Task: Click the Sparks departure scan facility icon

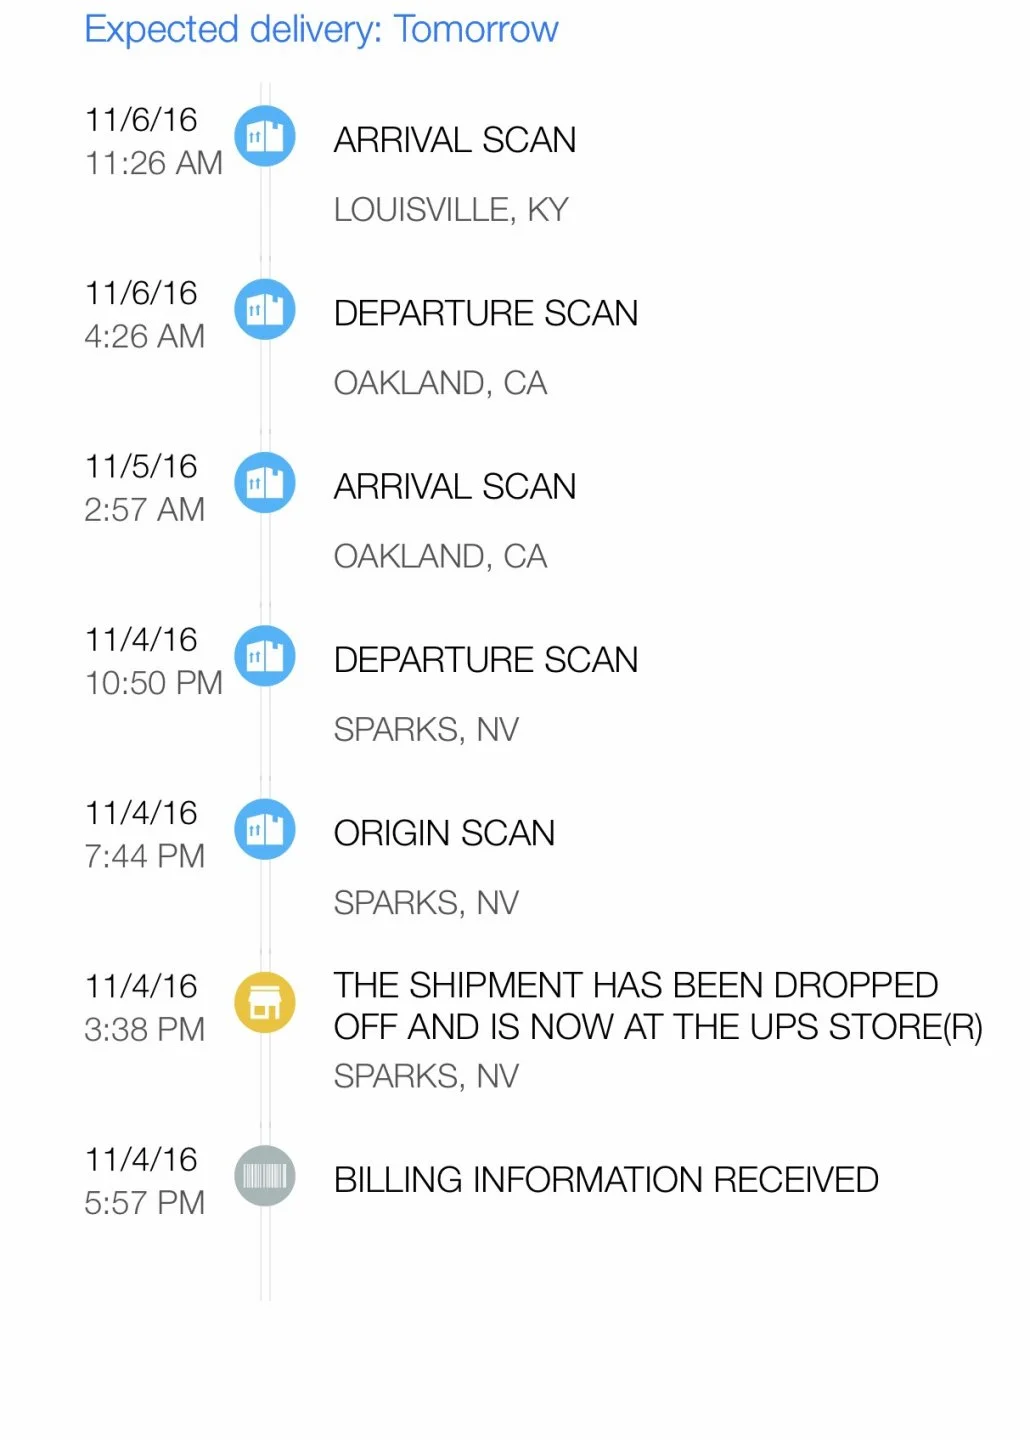Action: click(265, 656)
